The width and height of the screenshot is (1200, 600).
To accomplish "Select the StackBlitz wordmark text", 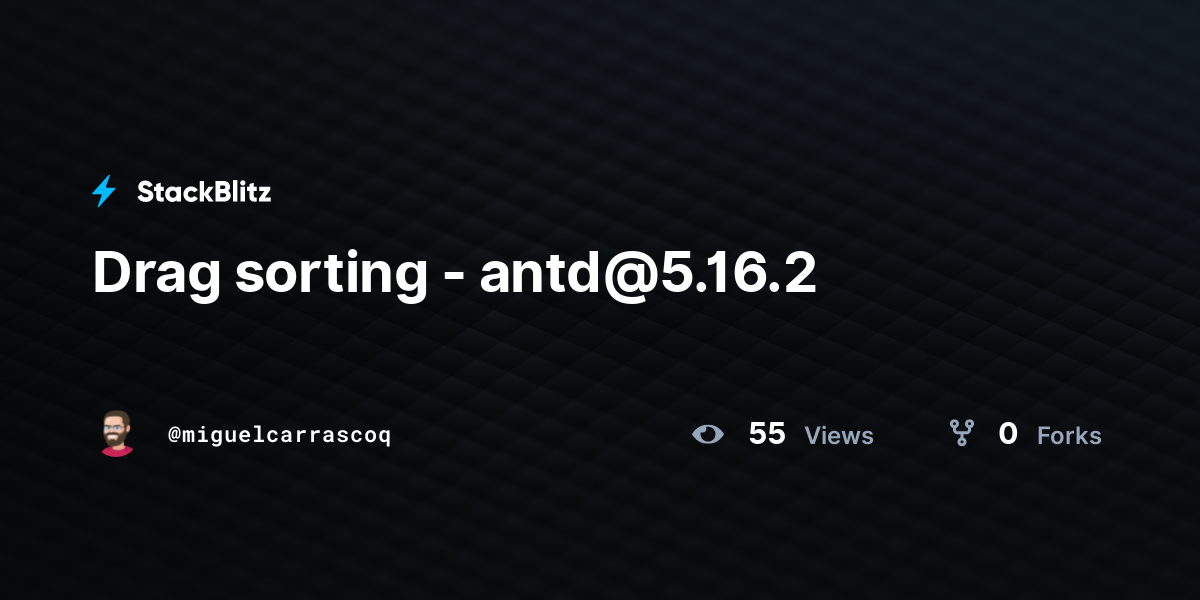I will (204, 192).
